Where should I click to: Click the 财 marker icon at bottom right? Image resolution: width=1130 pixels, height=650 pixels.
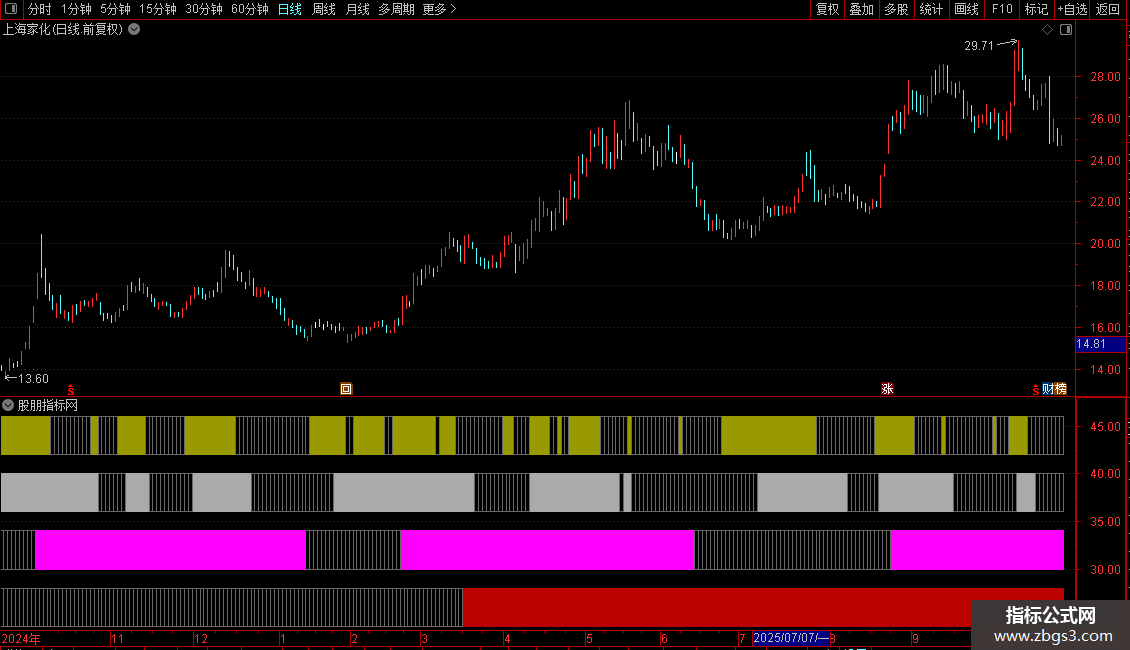coord(1048,388)
